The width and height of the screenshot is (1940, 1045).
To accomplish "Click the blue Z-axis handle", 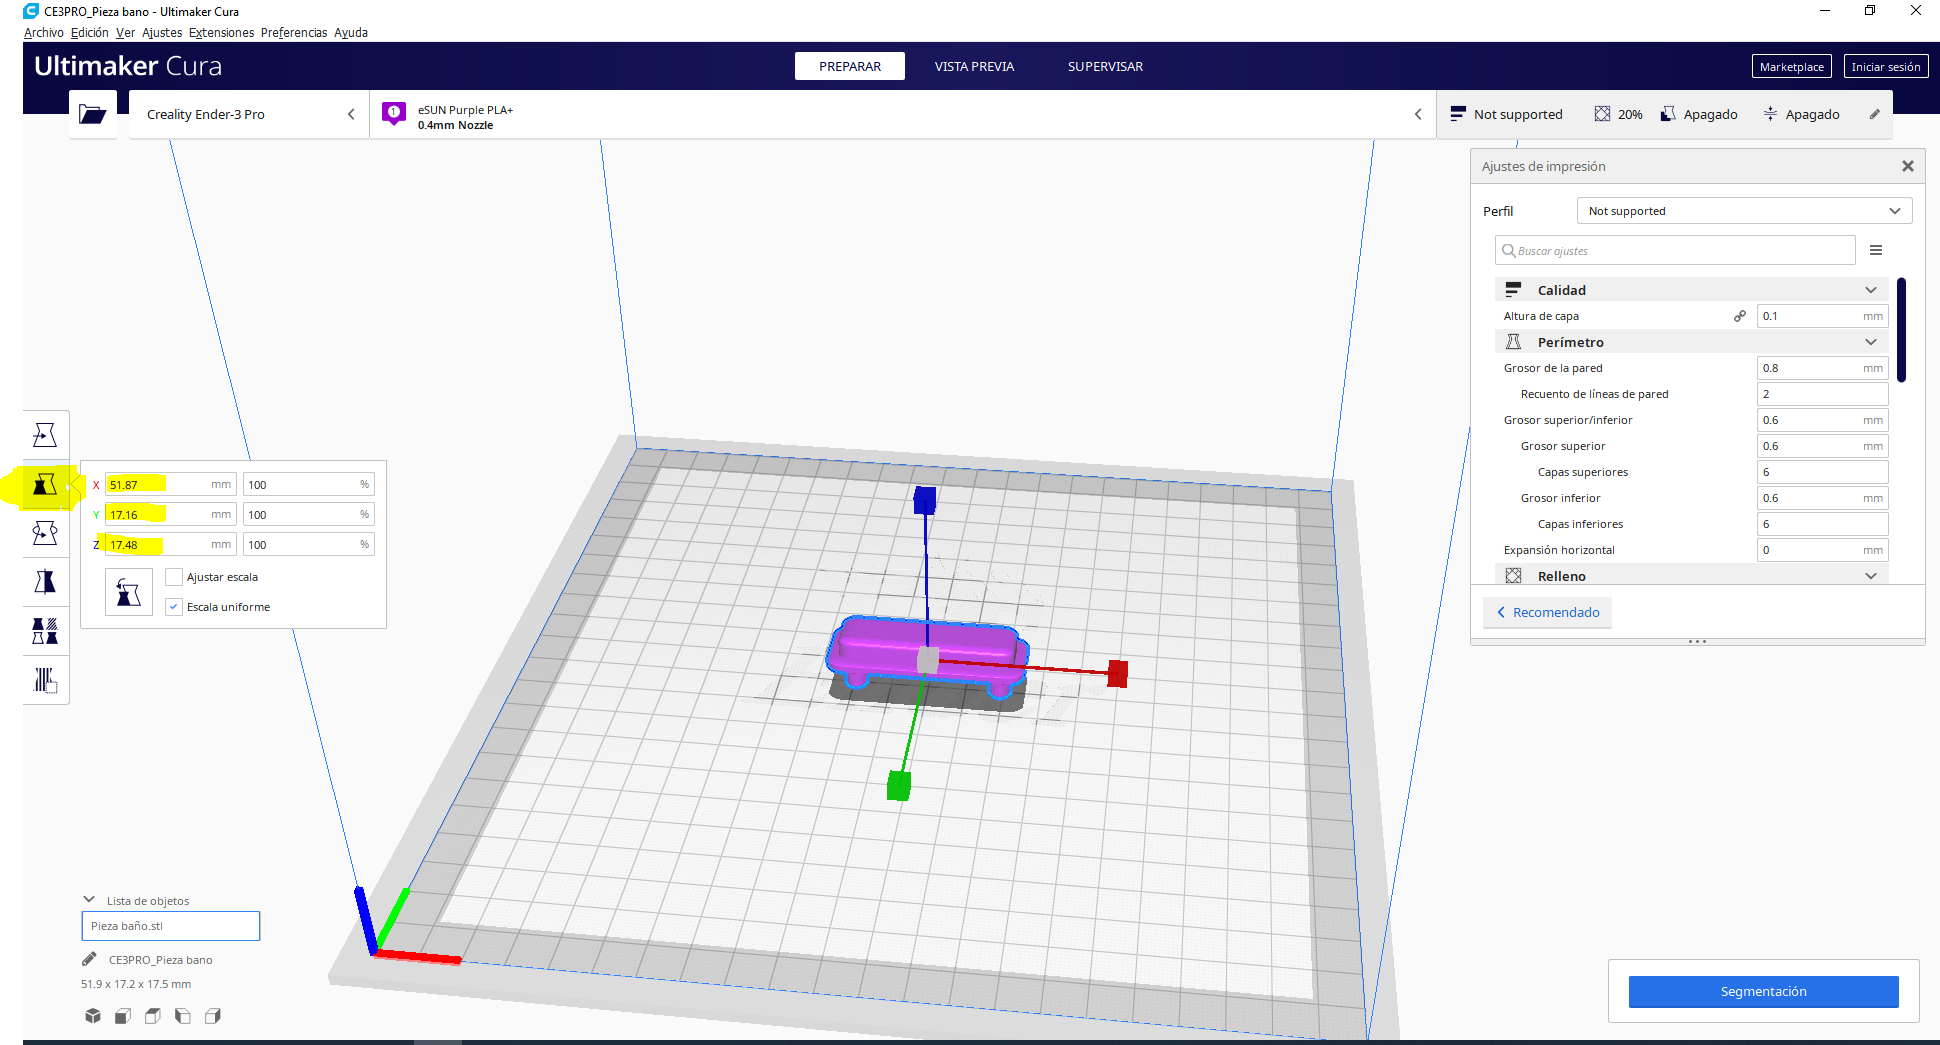I will 925,500.
